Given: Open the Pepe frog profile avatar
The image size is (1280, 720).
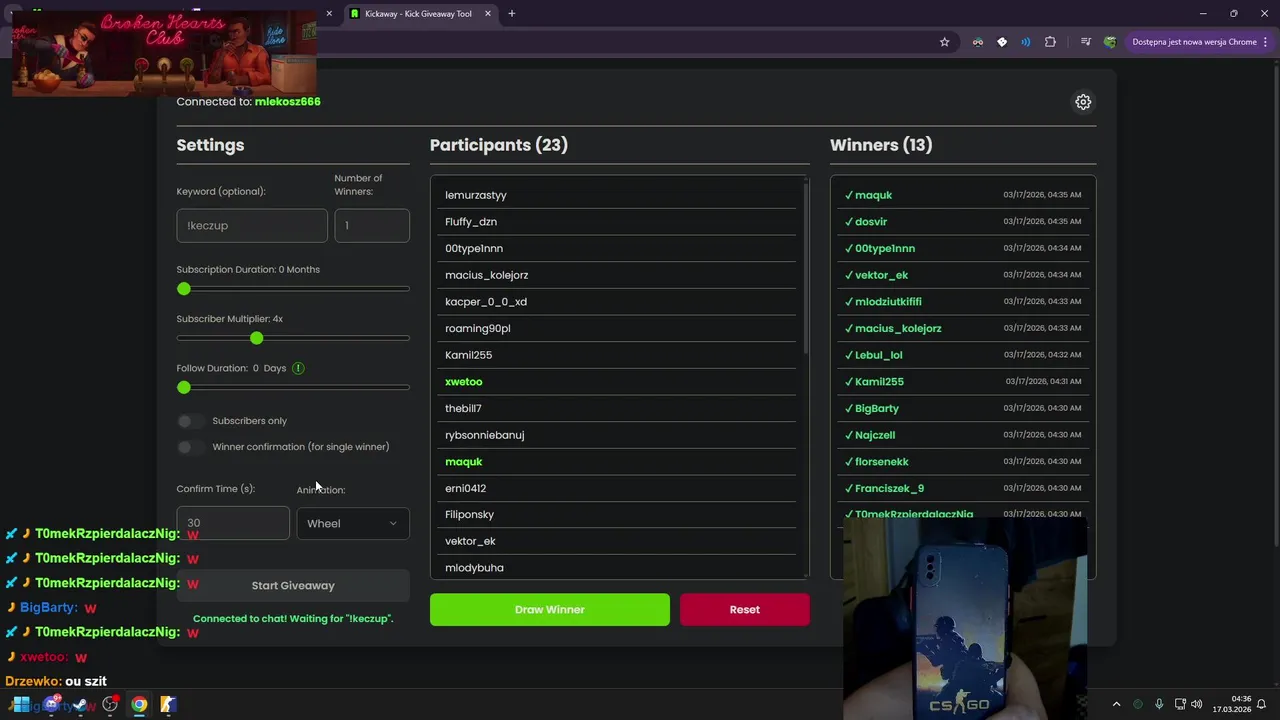Looking at the screenshot, I should 1110,42.
